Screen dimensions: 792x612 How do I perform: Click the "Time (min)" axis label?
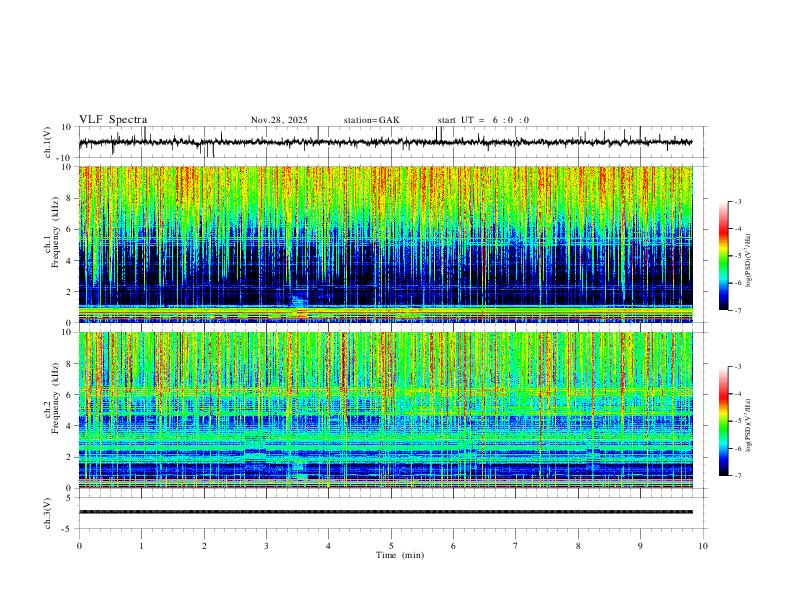(x=400, y=555)
